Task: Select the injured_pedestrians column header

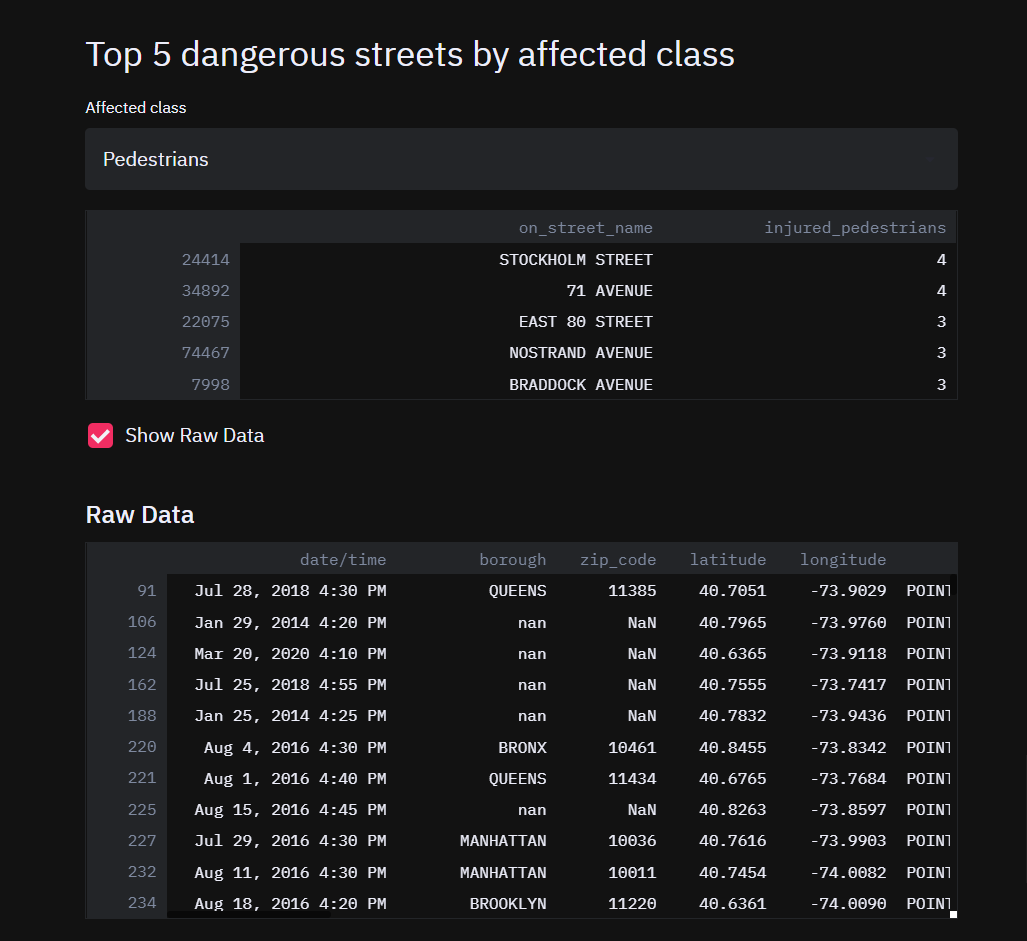Action: point(855,227)
